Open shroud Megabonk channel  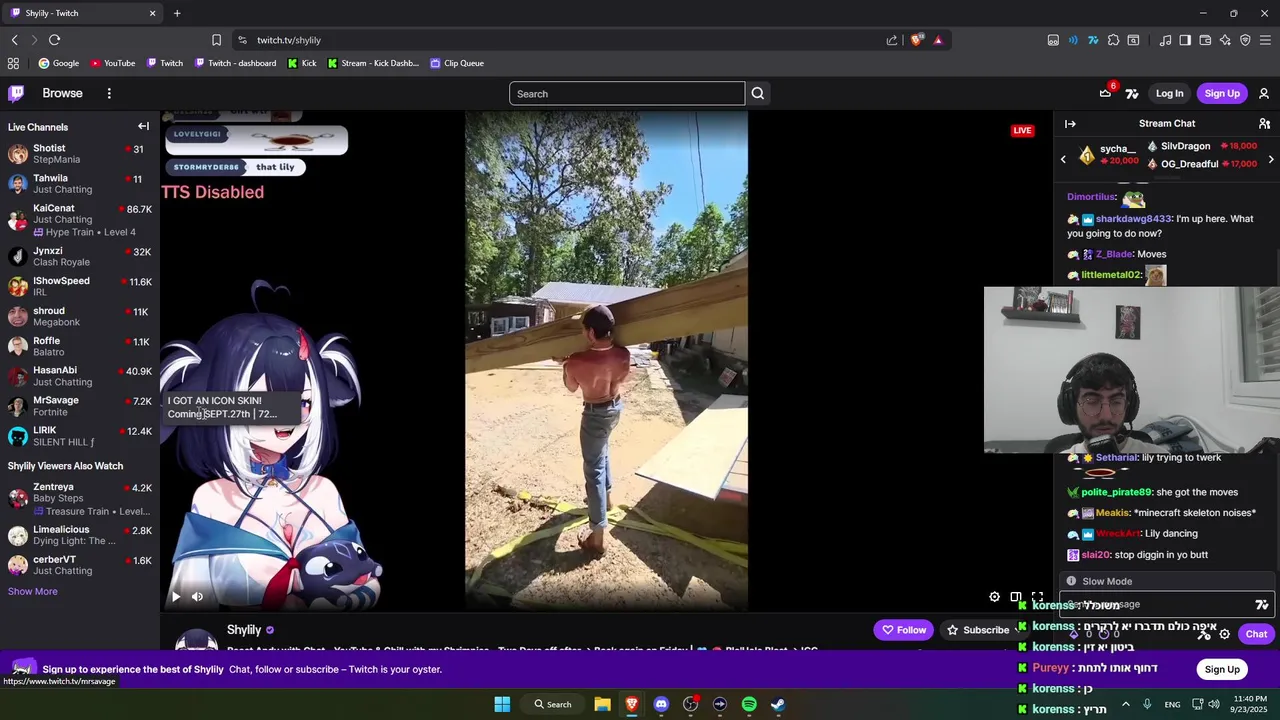tap(80, 316)
